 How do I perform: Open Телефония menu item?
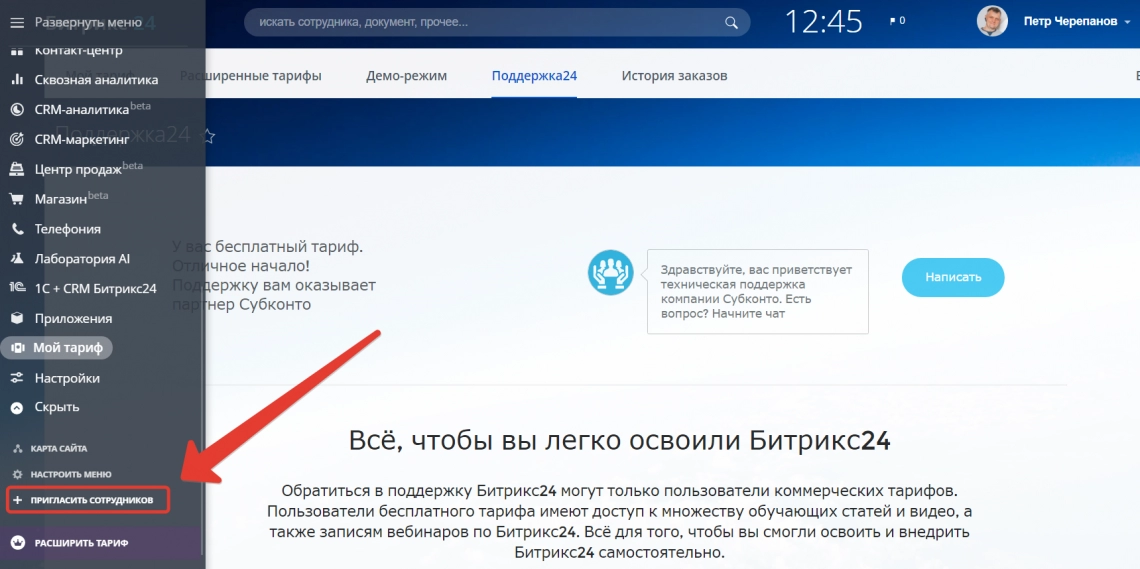point(68,229)
